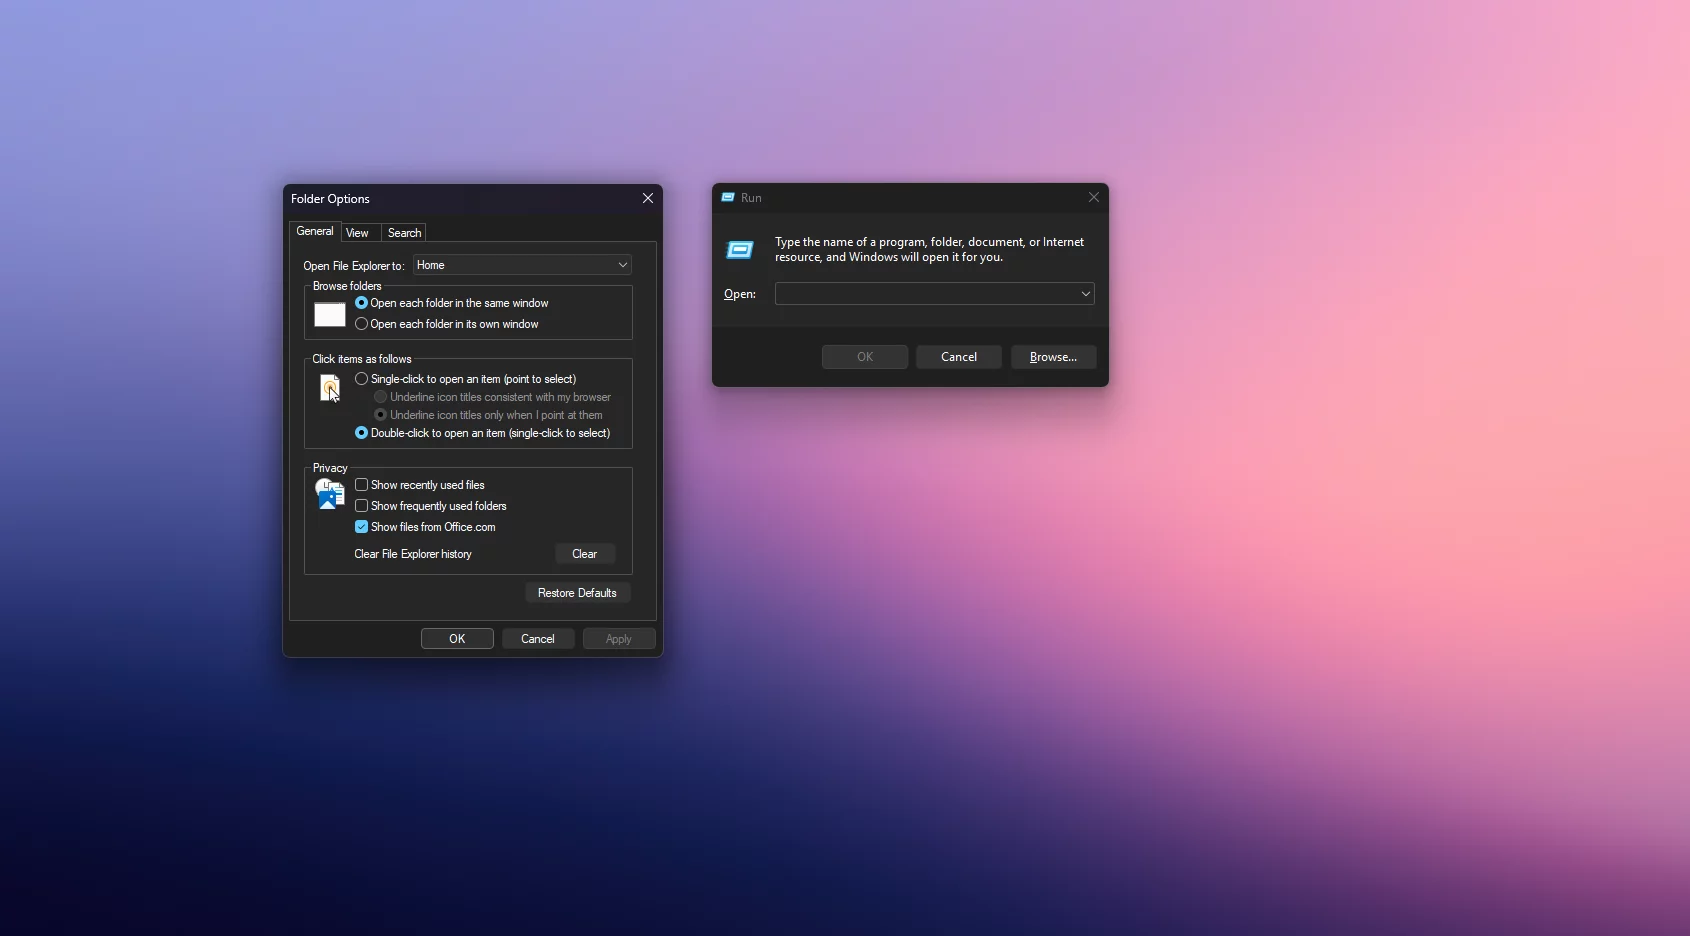Click the Run dialog title icon
The width and height of the screenshot is (1690, 936).
[x=728, y=198]
